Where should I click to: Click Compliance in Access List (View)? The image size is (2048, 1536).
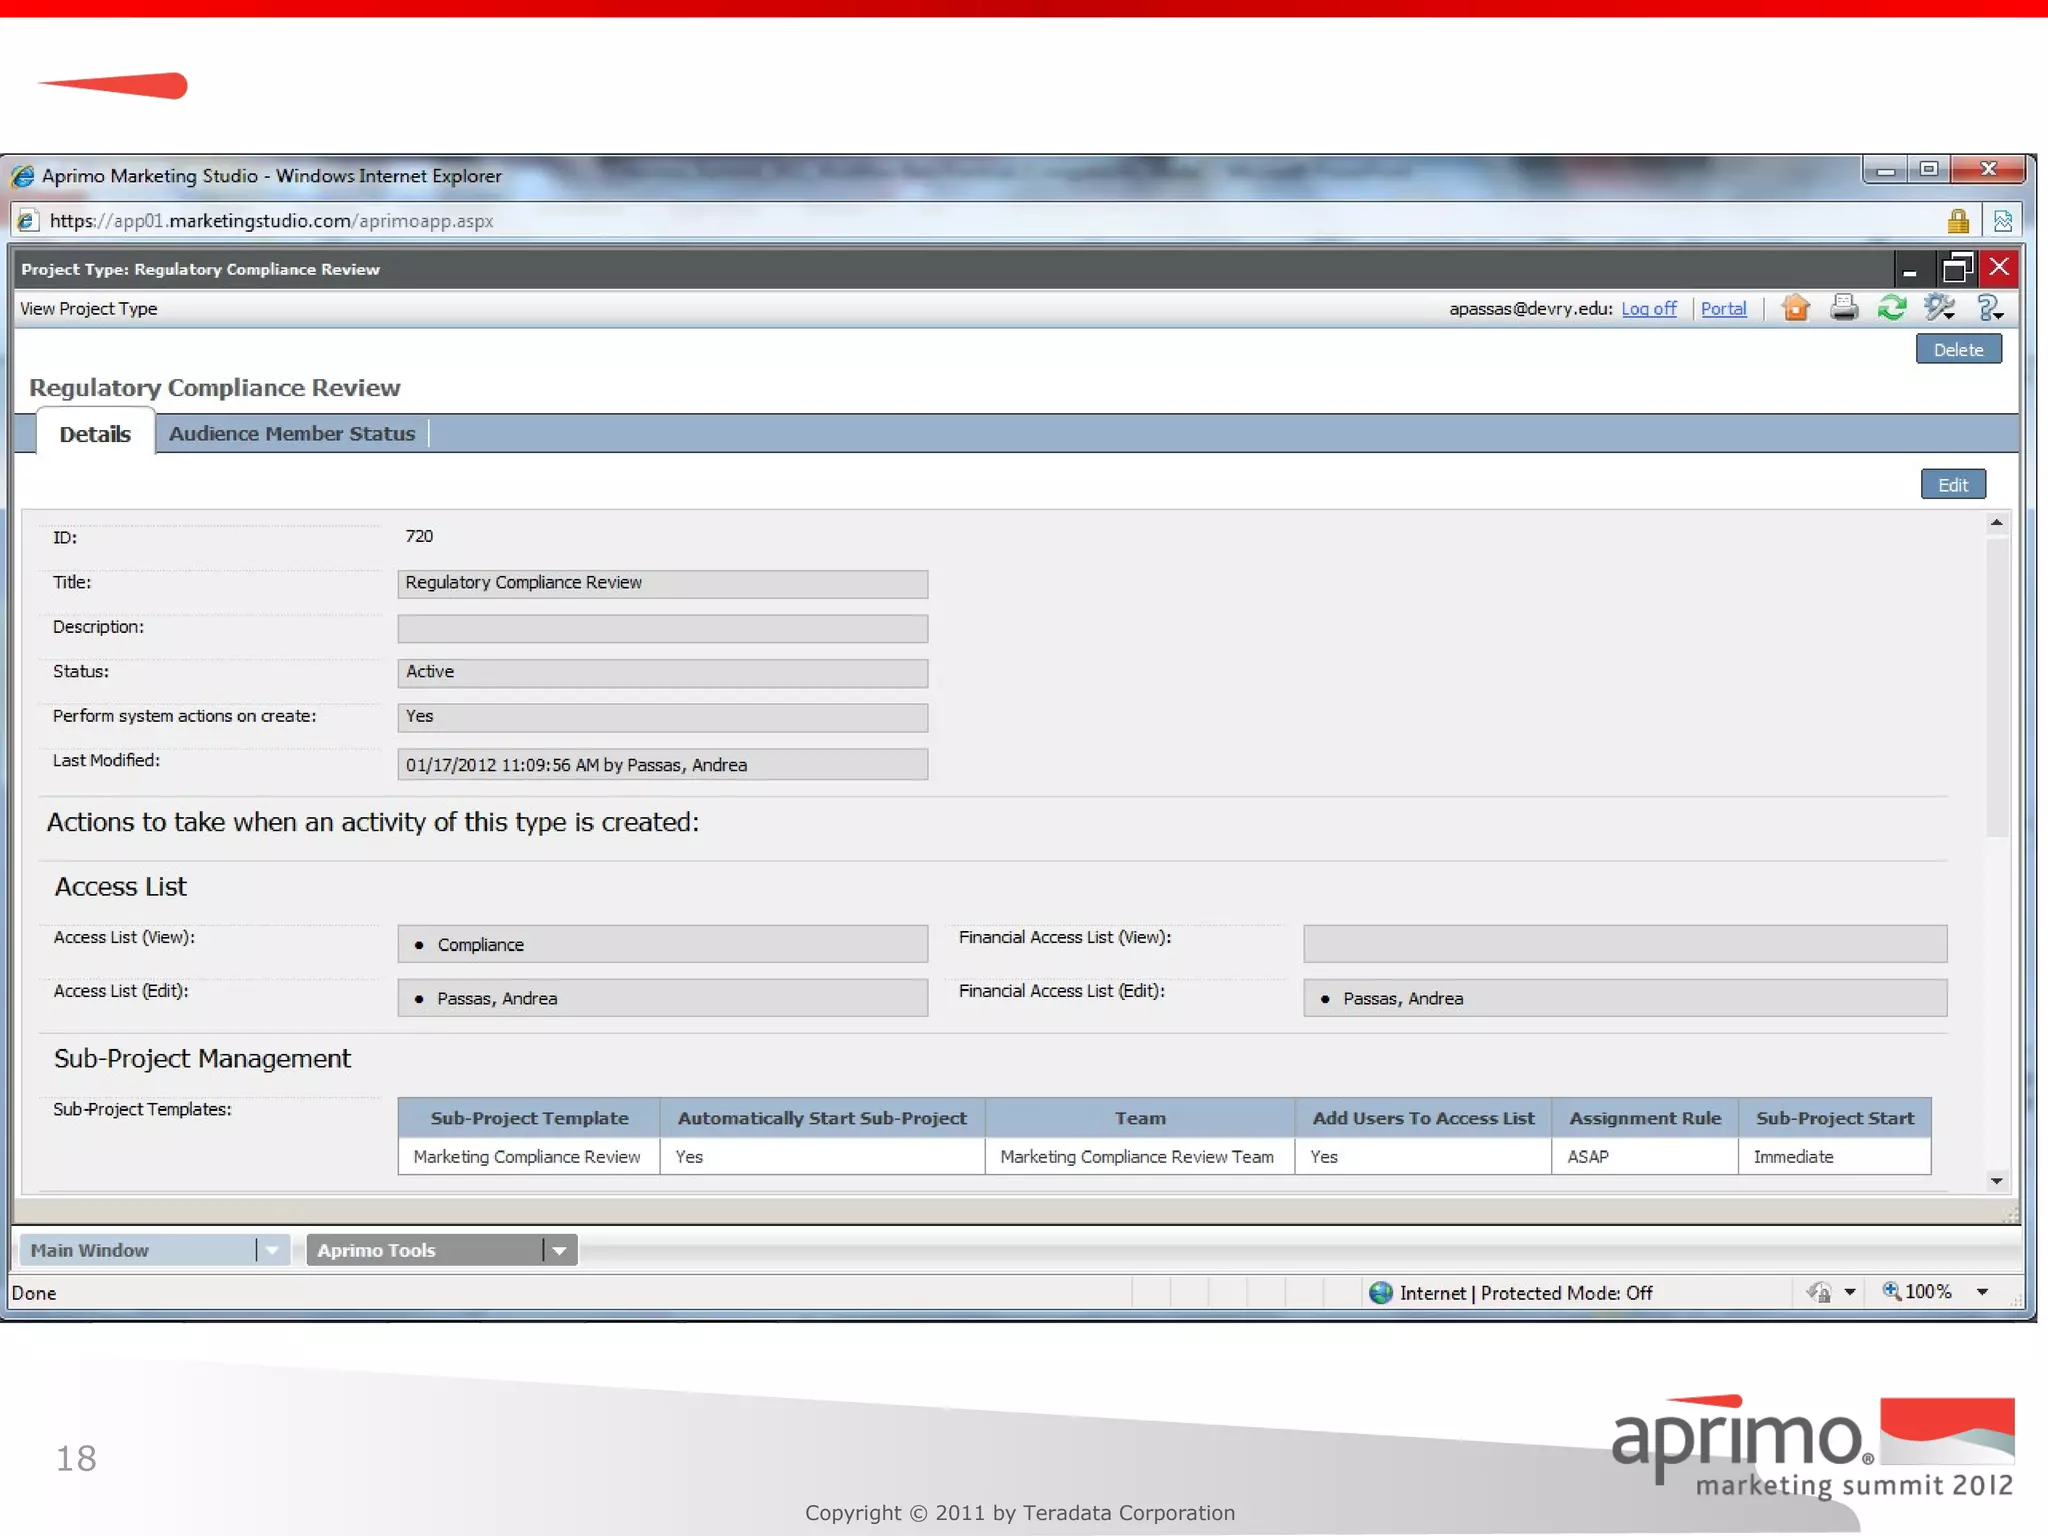pyautogui.click(x=480, y=945)
